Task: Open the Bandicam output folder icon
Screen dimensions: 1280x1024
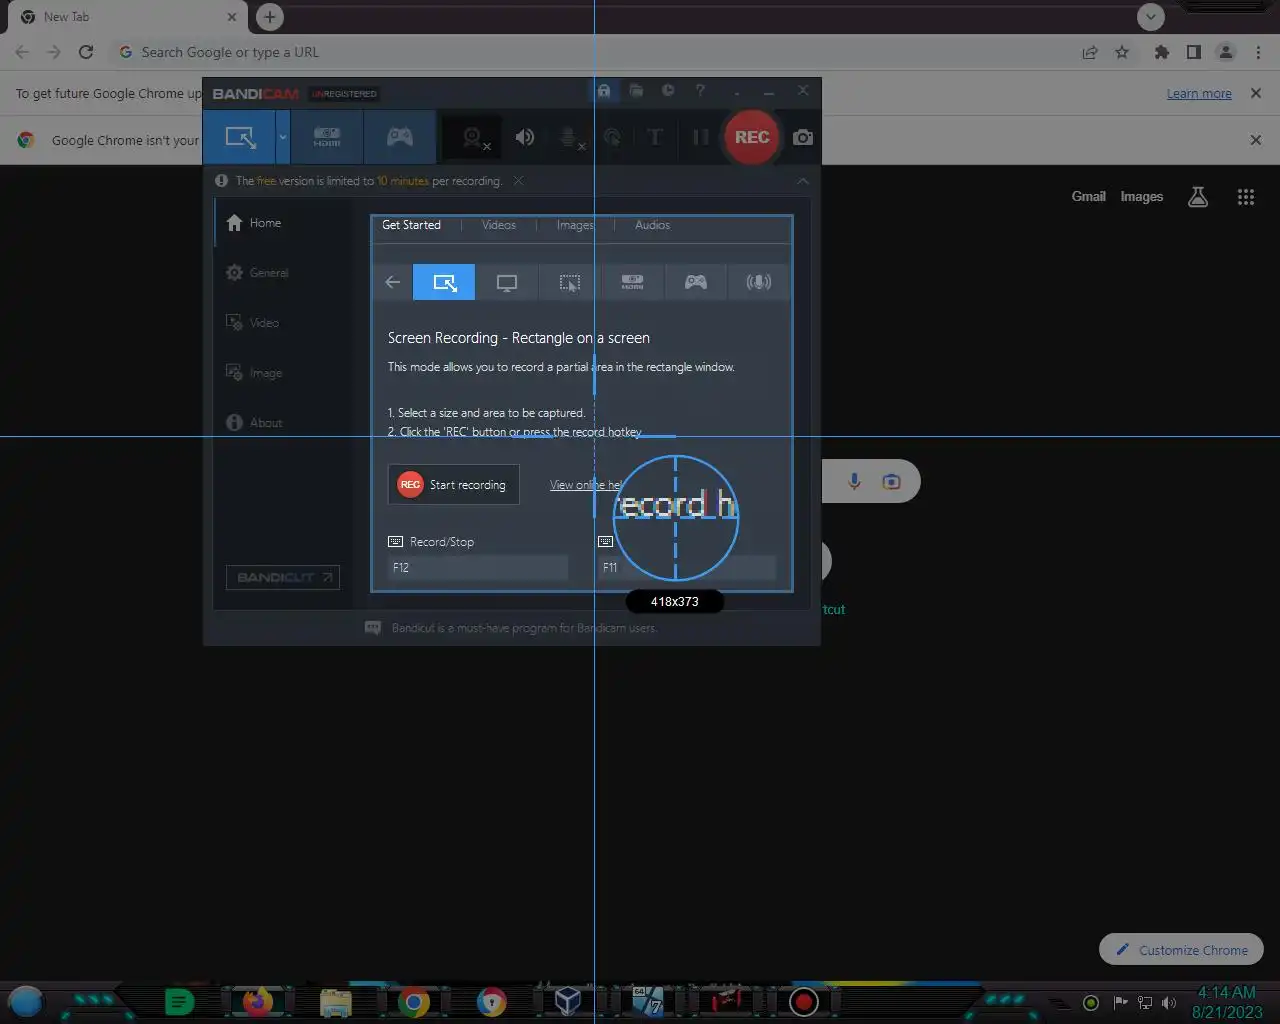Action: pos(636,91)
